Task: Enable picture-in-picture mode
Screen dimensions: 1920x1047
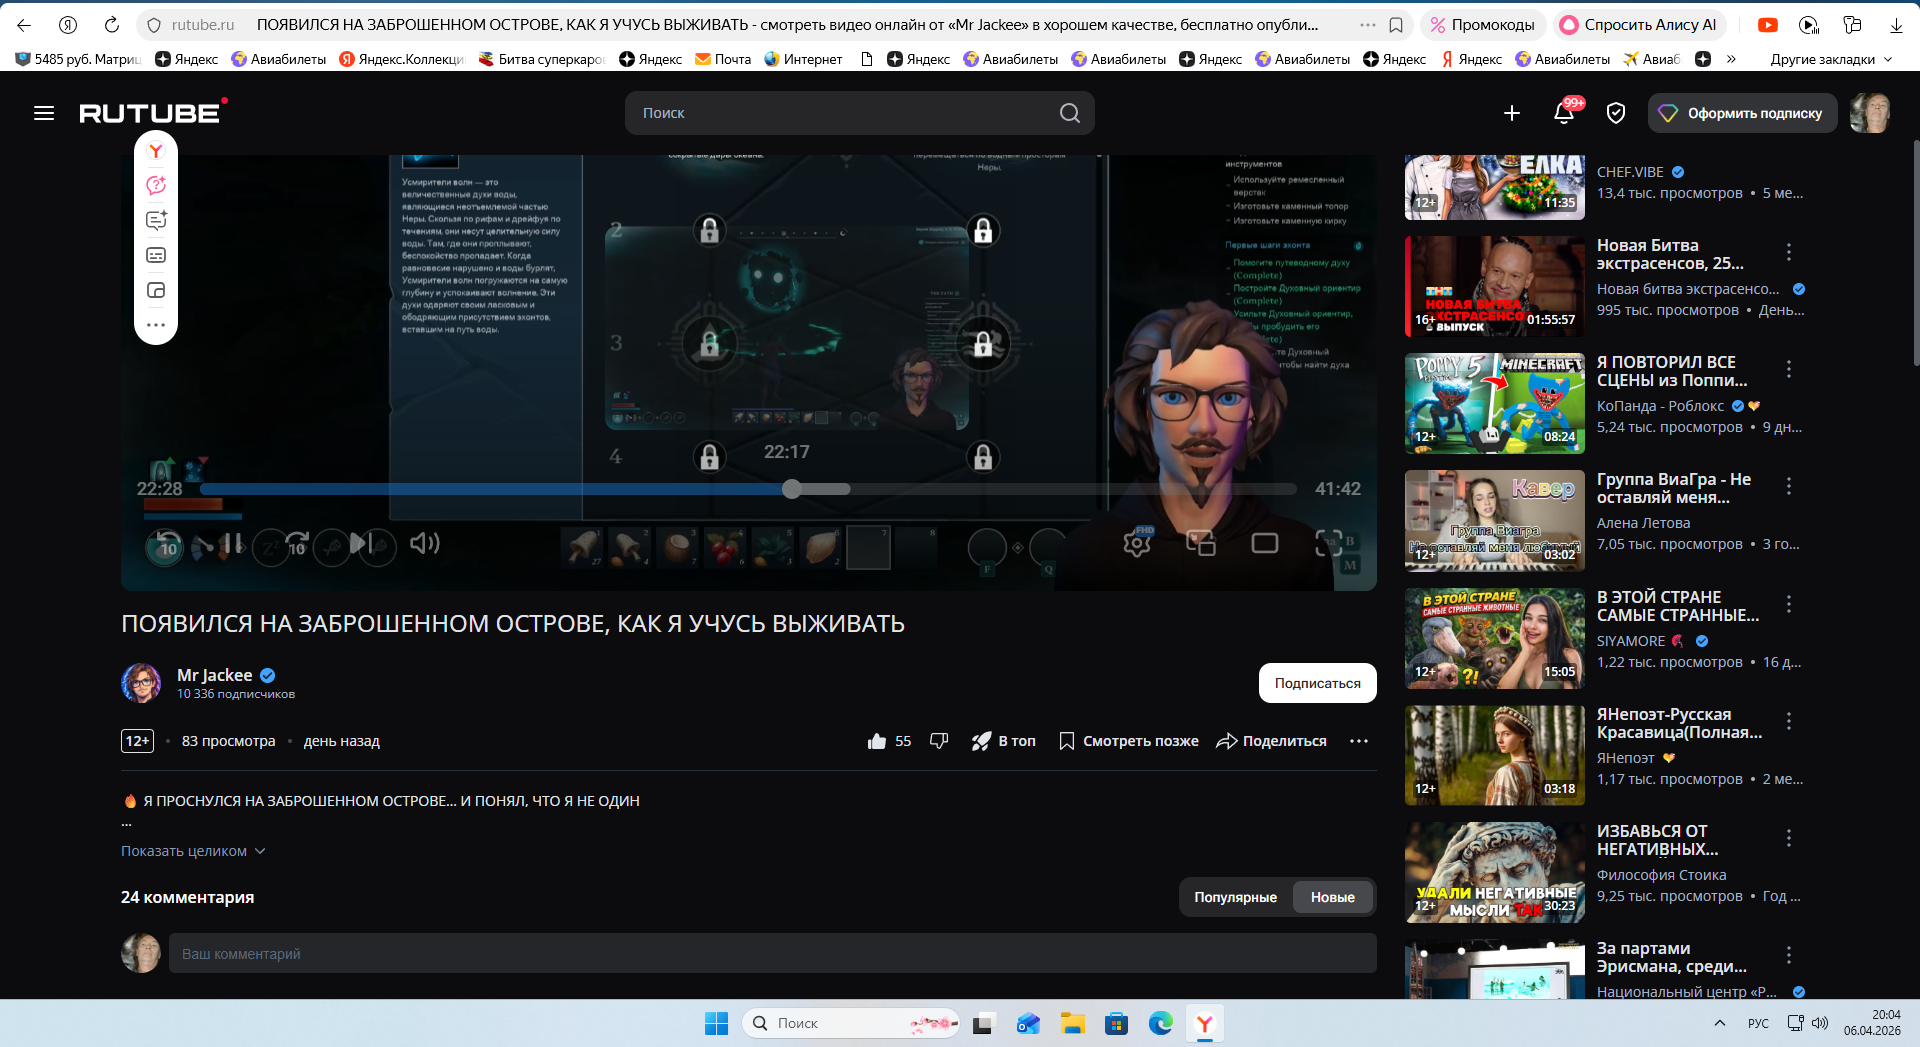Action: coord(1200,543)
